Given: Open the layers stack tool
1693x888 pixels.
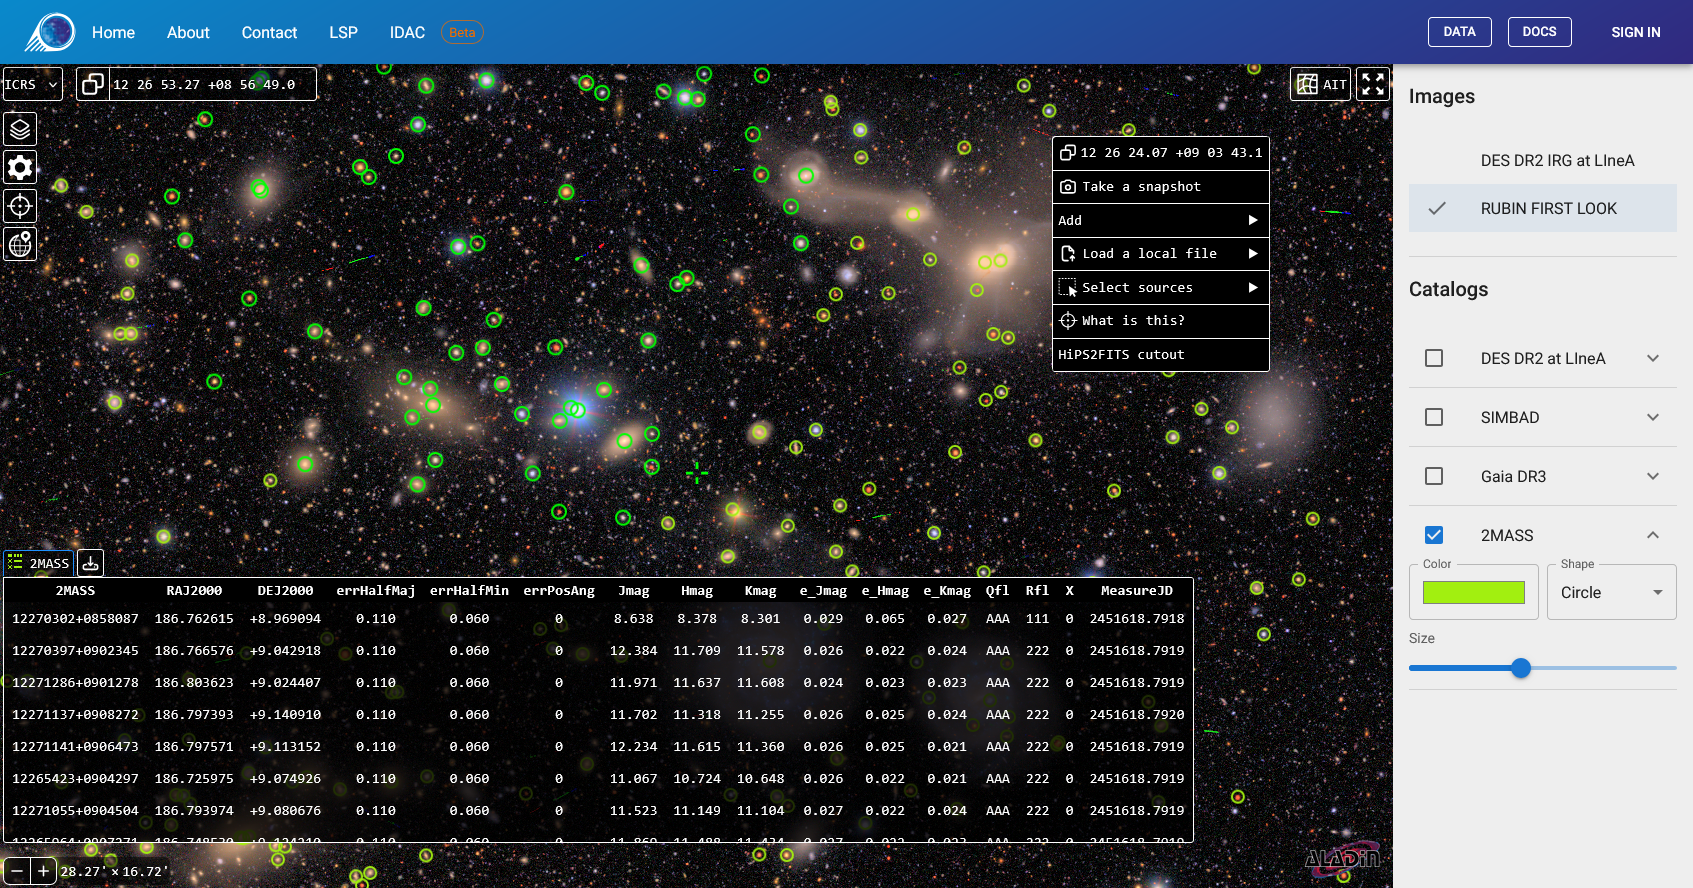Looking at the screenshot, I should pyautogui.click(x=20, y=129).
